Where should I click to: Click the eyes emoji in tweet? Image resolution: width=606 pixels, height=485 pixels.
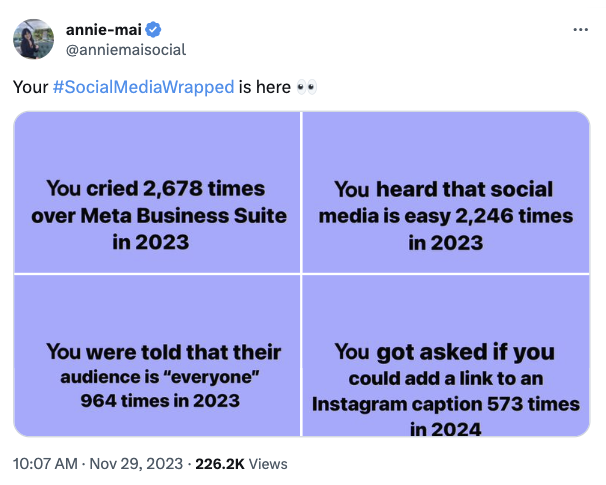pyautogui.click(x=306, y=87)
